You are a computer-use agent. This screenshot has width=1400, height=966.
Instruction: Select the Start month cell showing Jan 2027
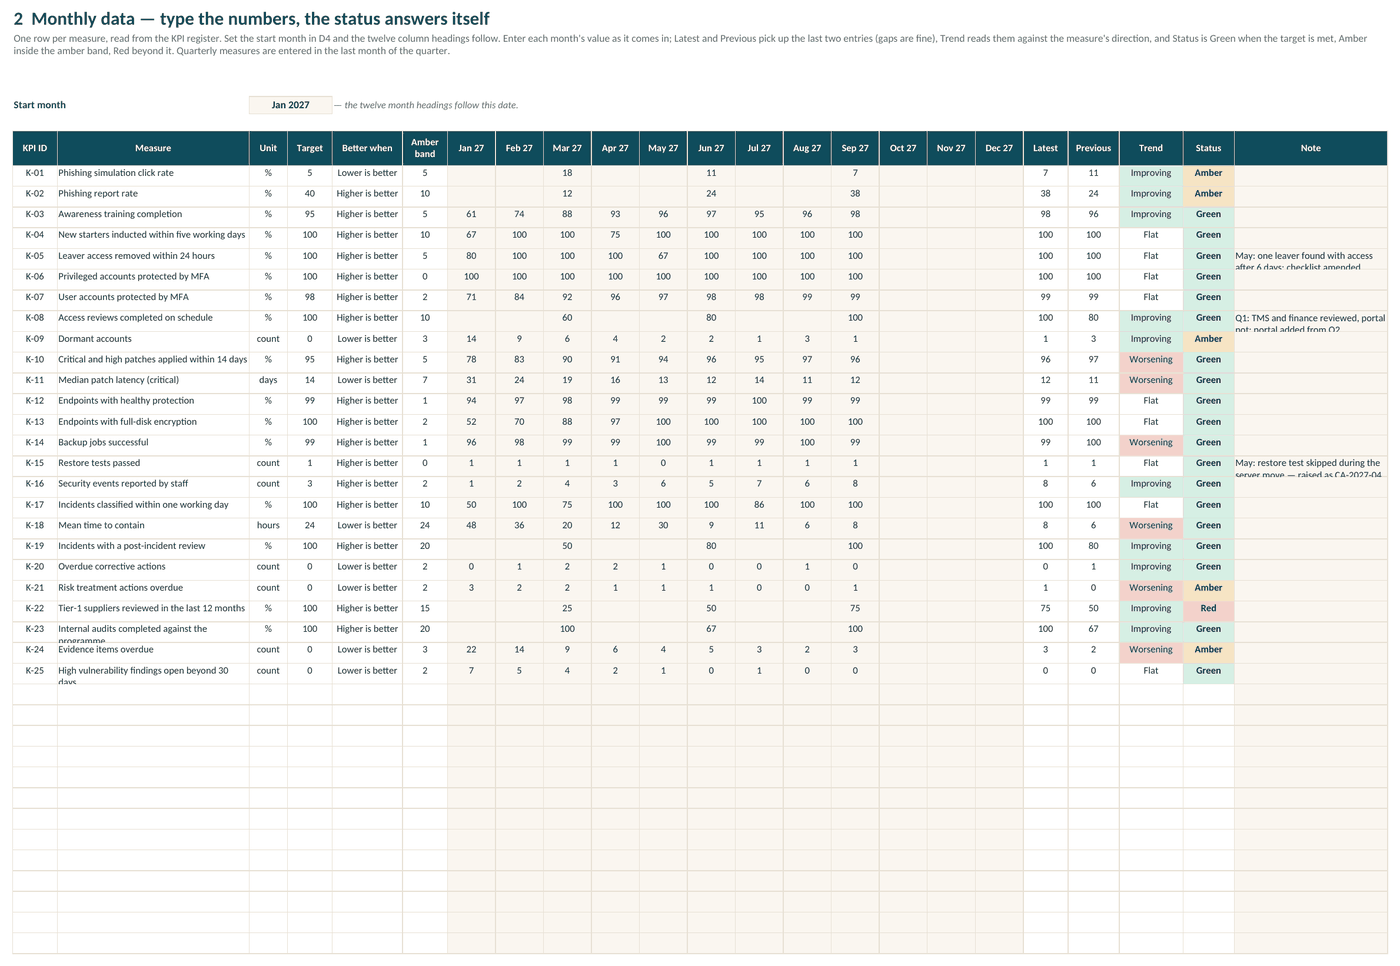290,105
